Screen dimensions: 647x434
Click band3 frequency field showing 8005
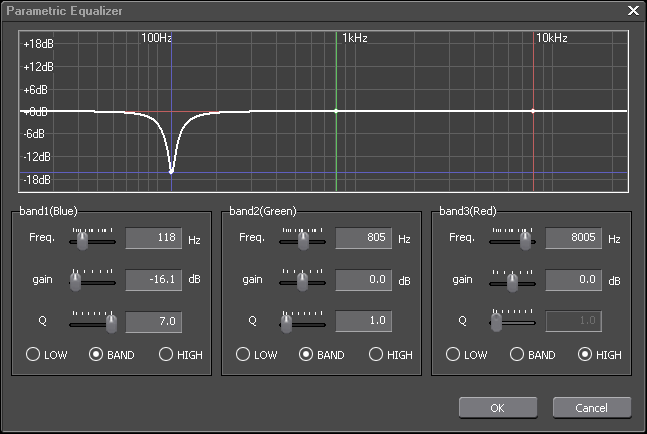coord(573,239)
